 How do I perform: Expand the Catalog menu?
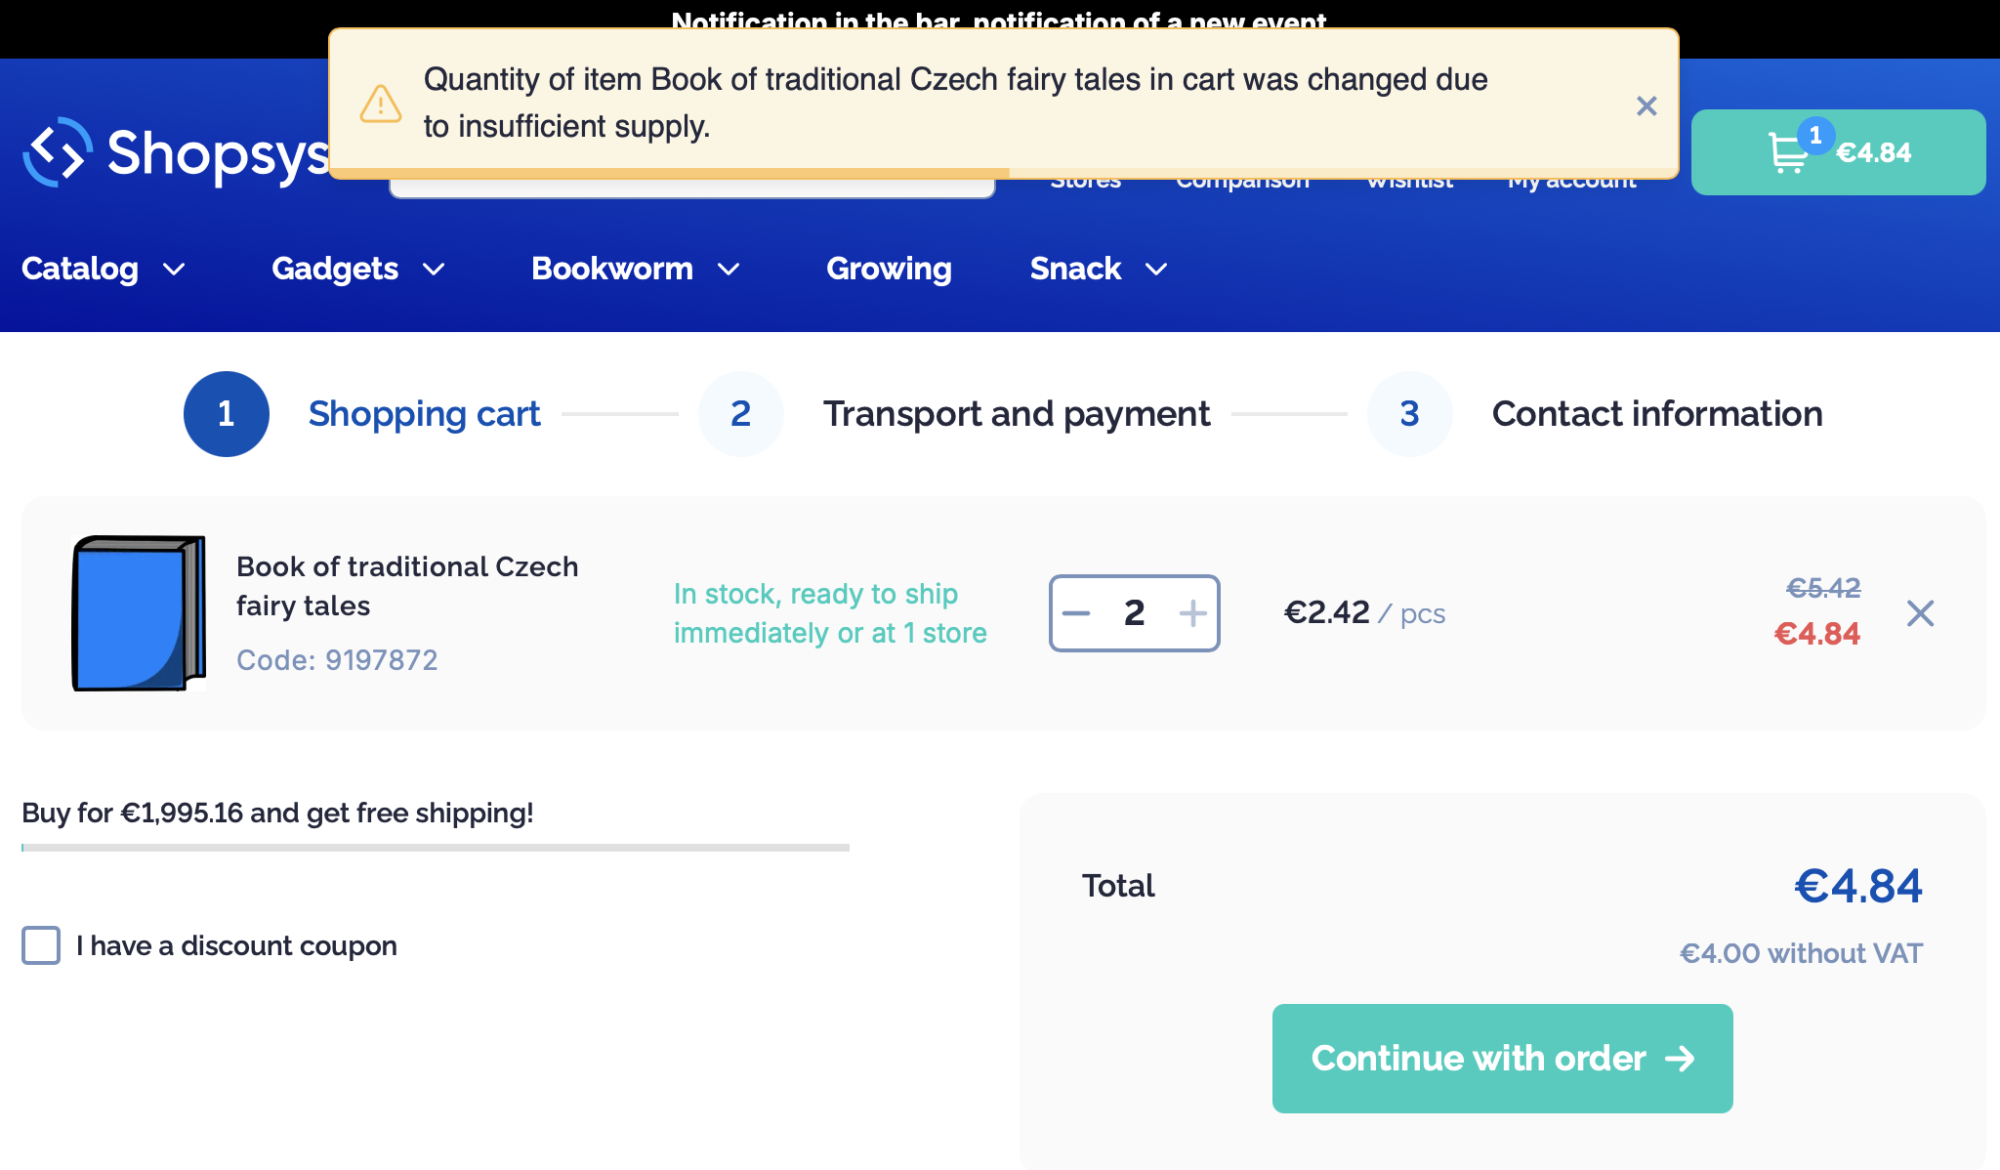(x=103, y=269)
